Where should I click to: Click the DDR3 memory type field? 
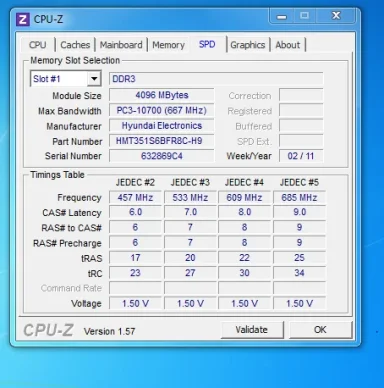[216, 79]
